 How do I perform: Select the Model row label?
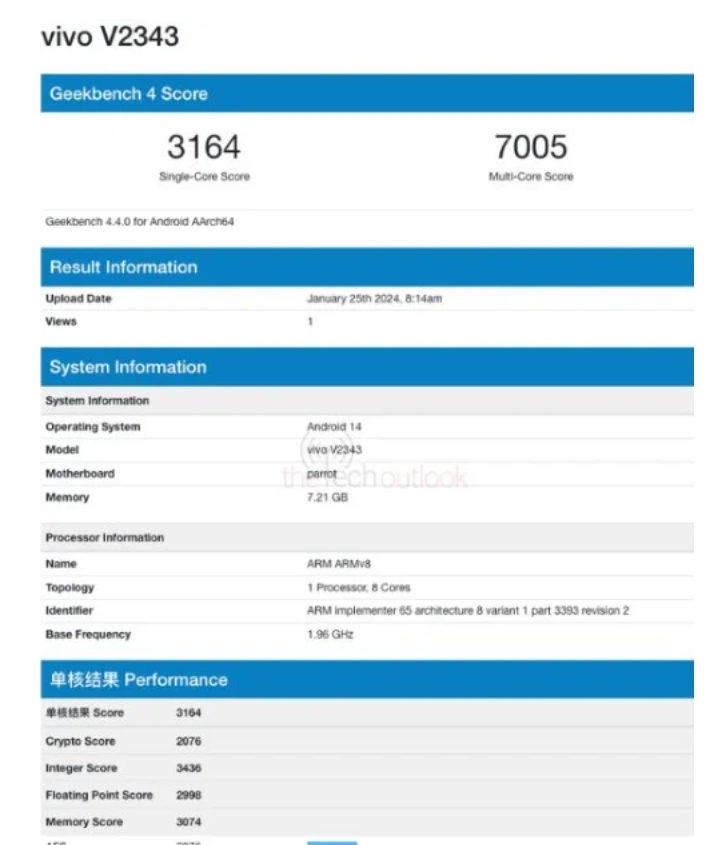tap(62, 450)
